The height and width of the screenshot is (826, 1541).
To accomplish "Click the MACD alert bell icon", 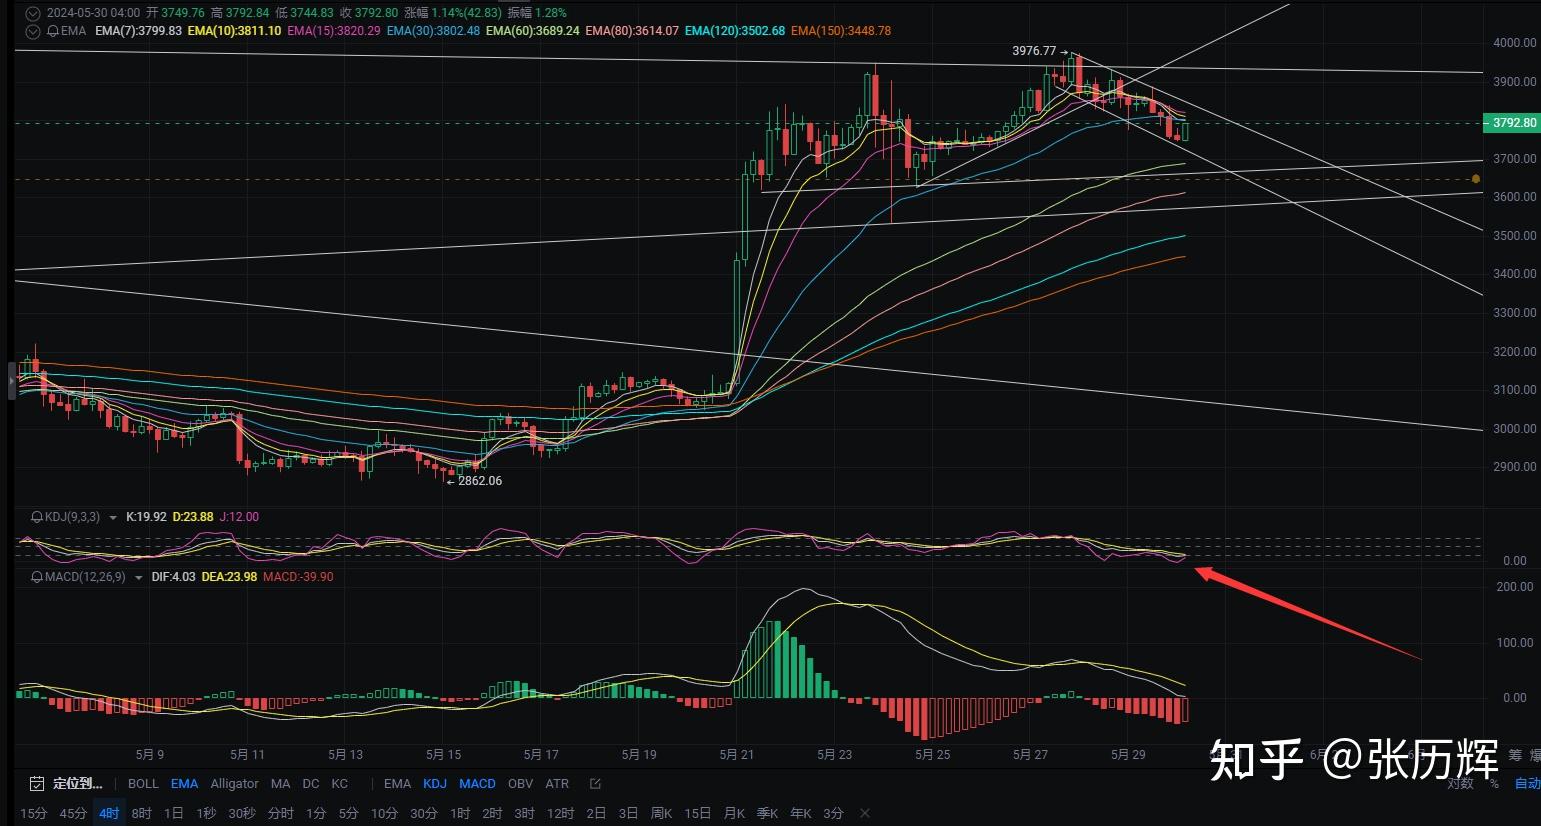I will click(x=37, y=577).
